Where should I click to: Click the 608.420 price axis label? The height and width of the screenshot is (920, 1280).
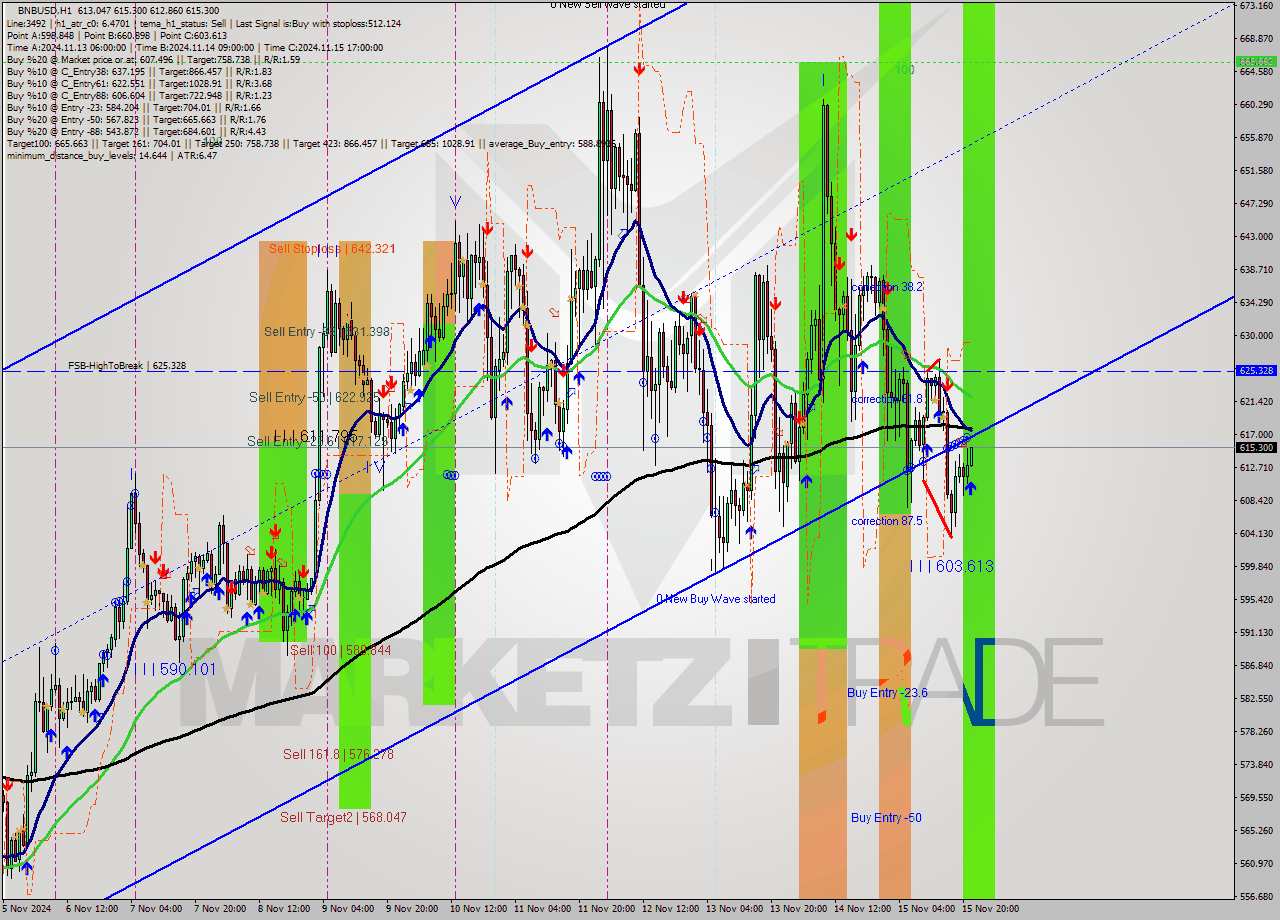point(1256,500)
